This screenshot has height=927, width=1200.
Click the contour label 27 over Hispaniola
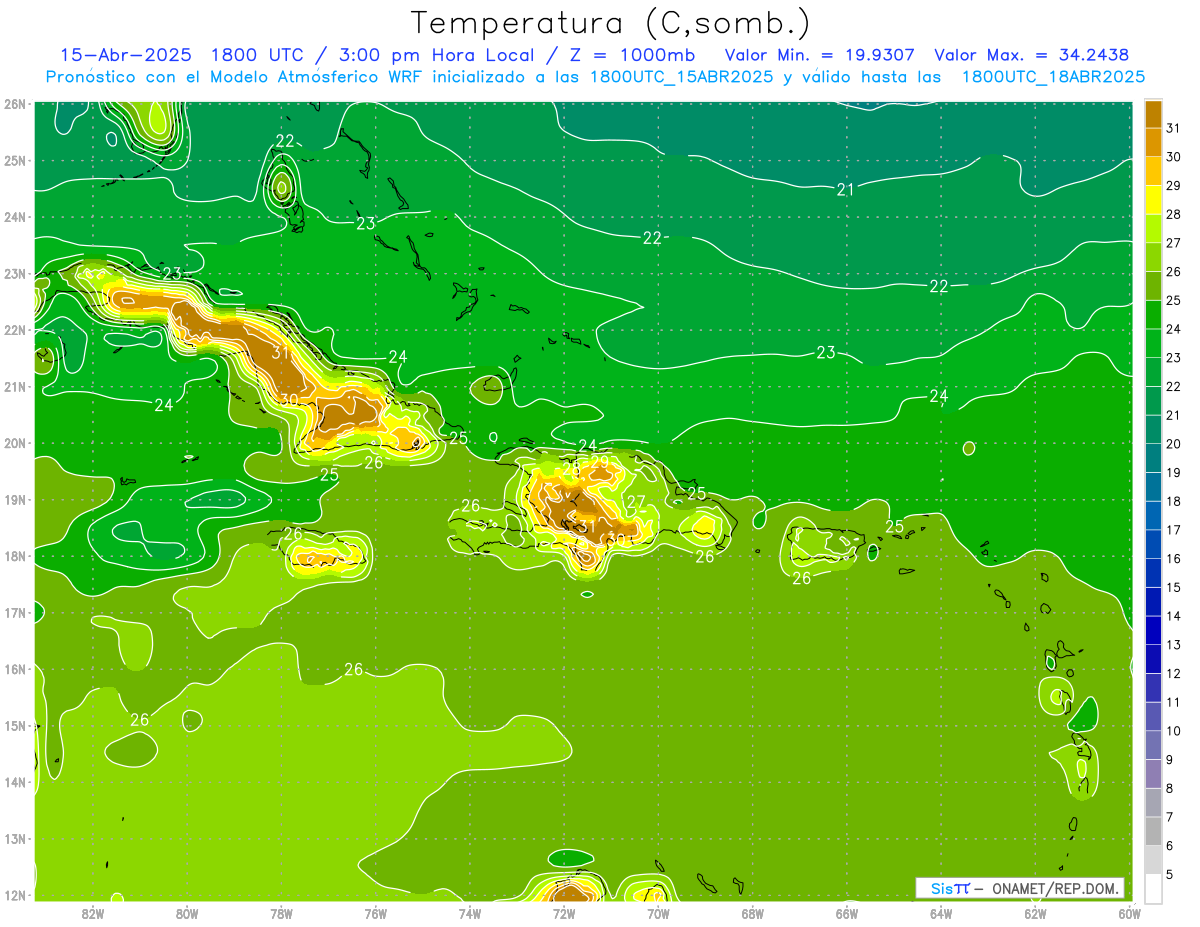coord(636,501)
